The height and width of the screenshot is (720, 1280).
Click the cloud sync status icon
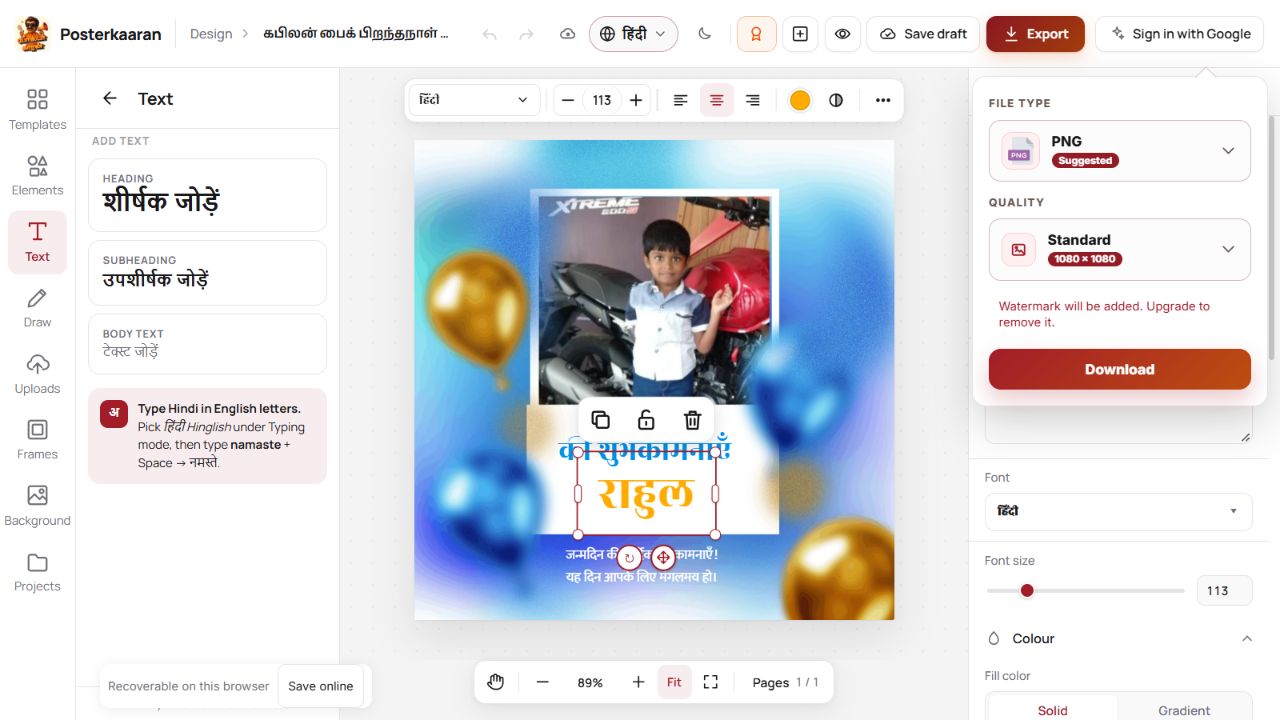(x=567, y=34)
